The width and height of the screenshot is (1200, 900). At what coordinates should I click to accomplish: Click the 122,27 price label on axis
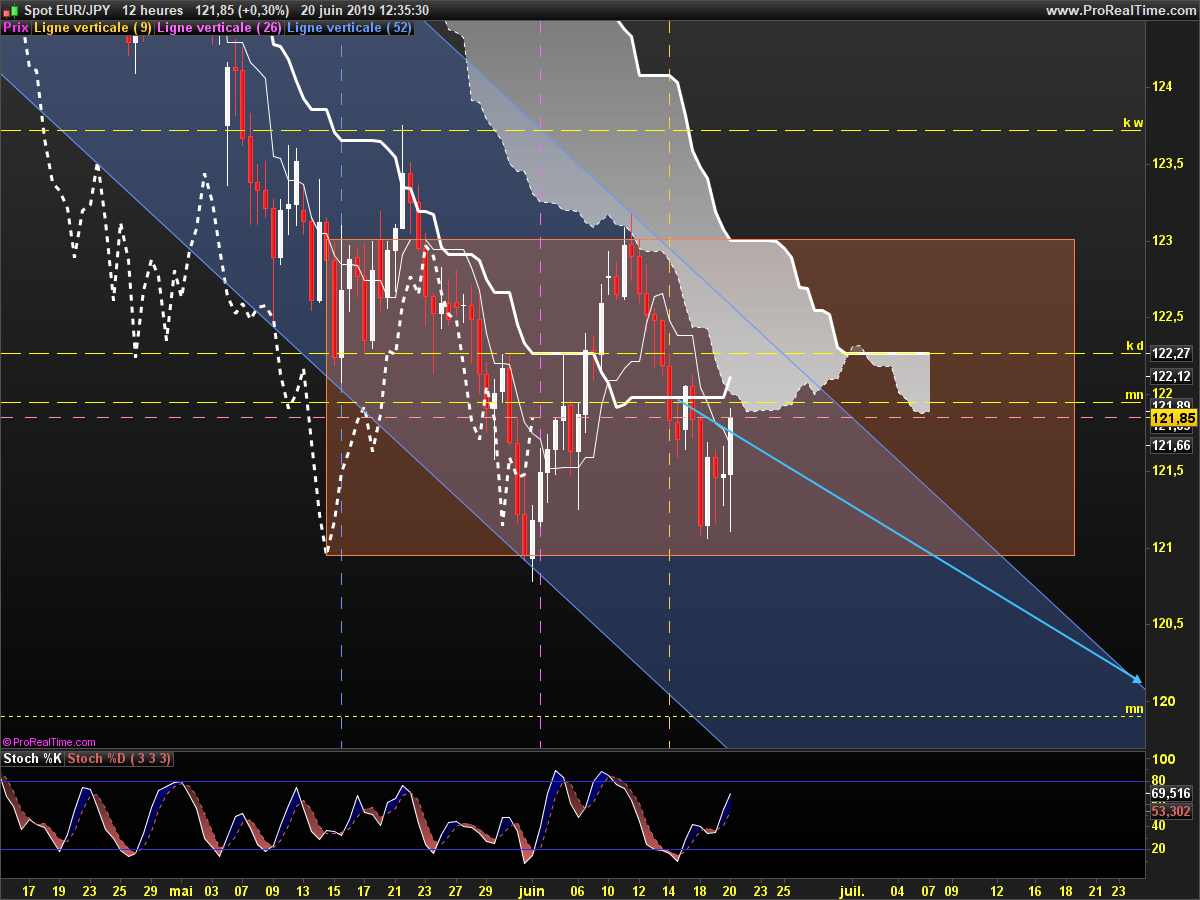[1170, 354]
